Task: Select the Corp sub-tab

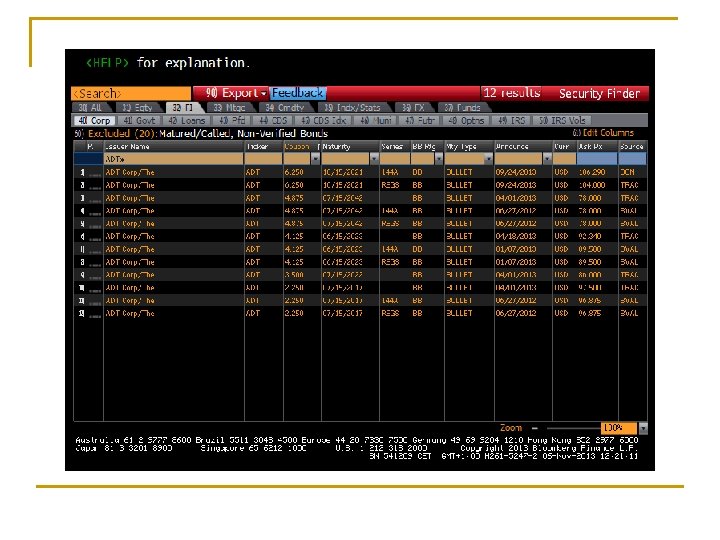Action: (95, 120)
